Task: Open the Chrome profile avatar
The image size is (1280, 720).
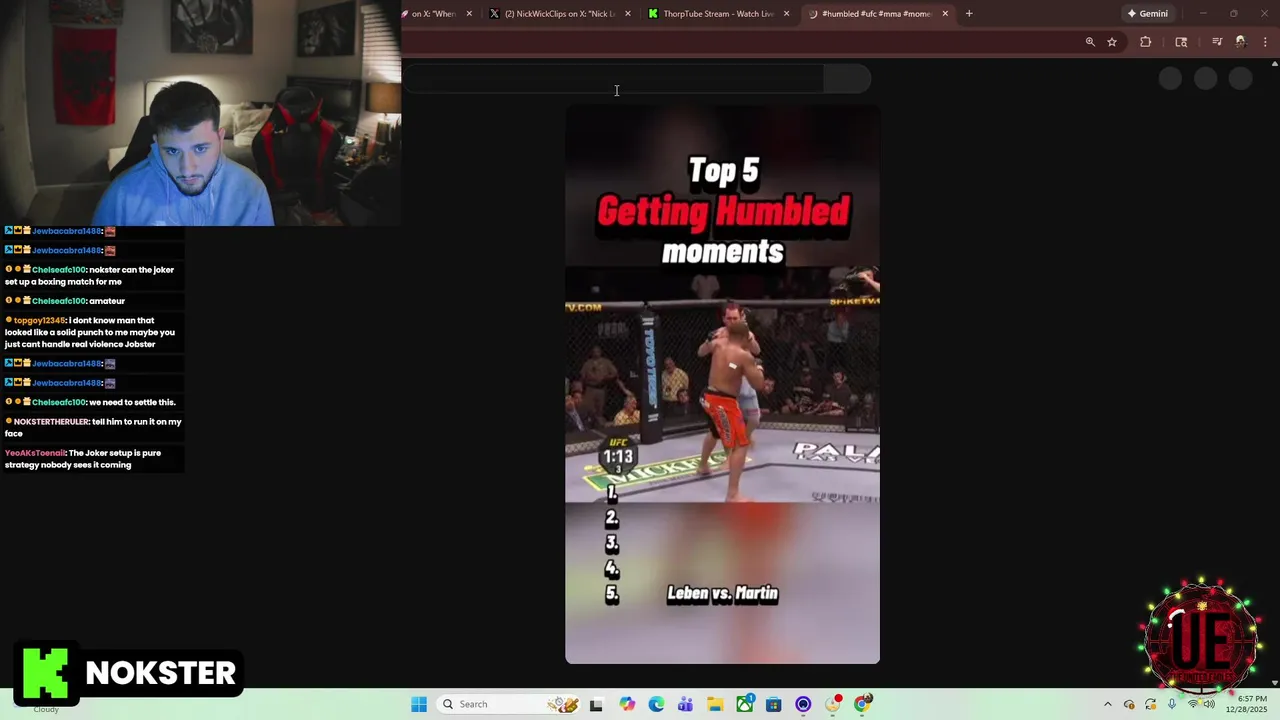Action: [x=1241, y=42]
